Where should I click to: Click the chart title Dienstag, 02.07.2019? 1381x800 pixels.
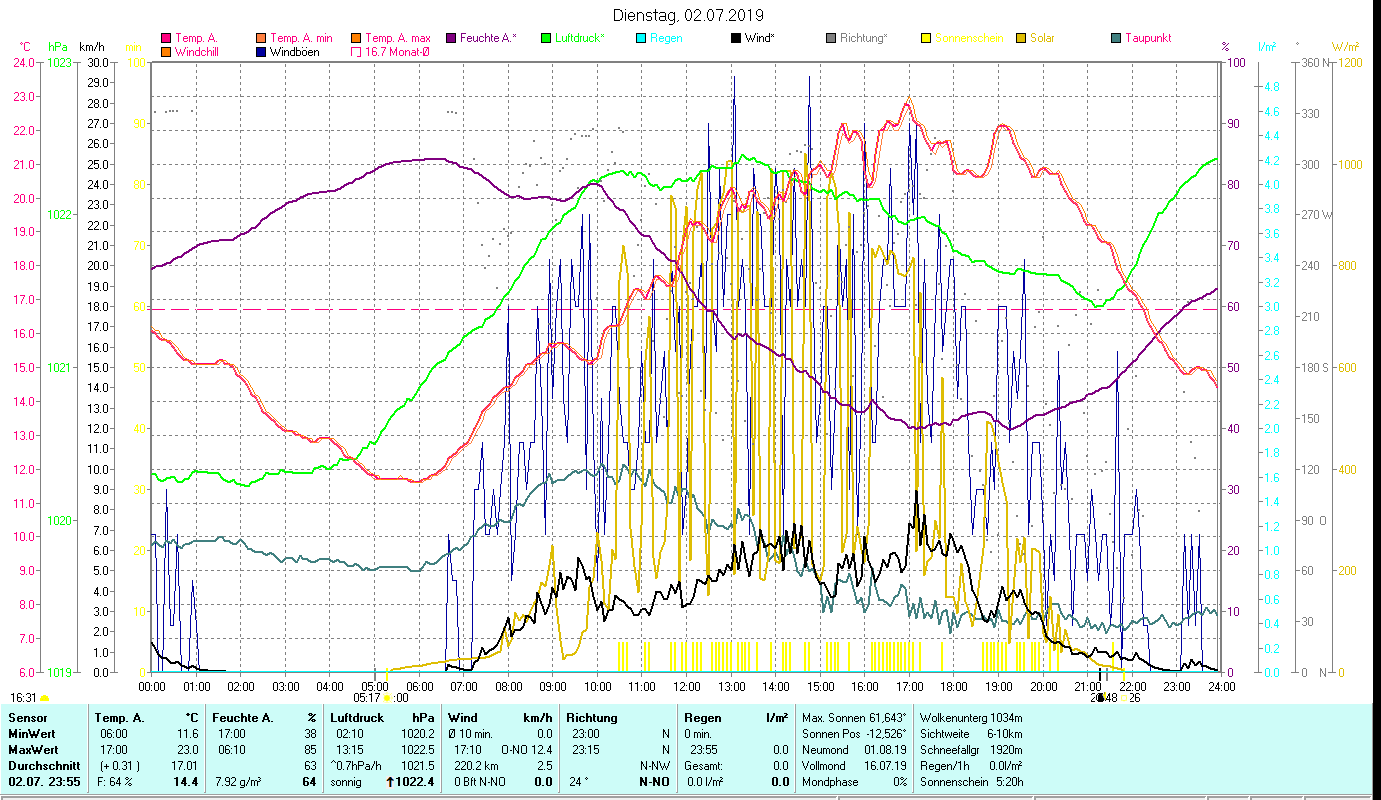(x=688, y=15)
